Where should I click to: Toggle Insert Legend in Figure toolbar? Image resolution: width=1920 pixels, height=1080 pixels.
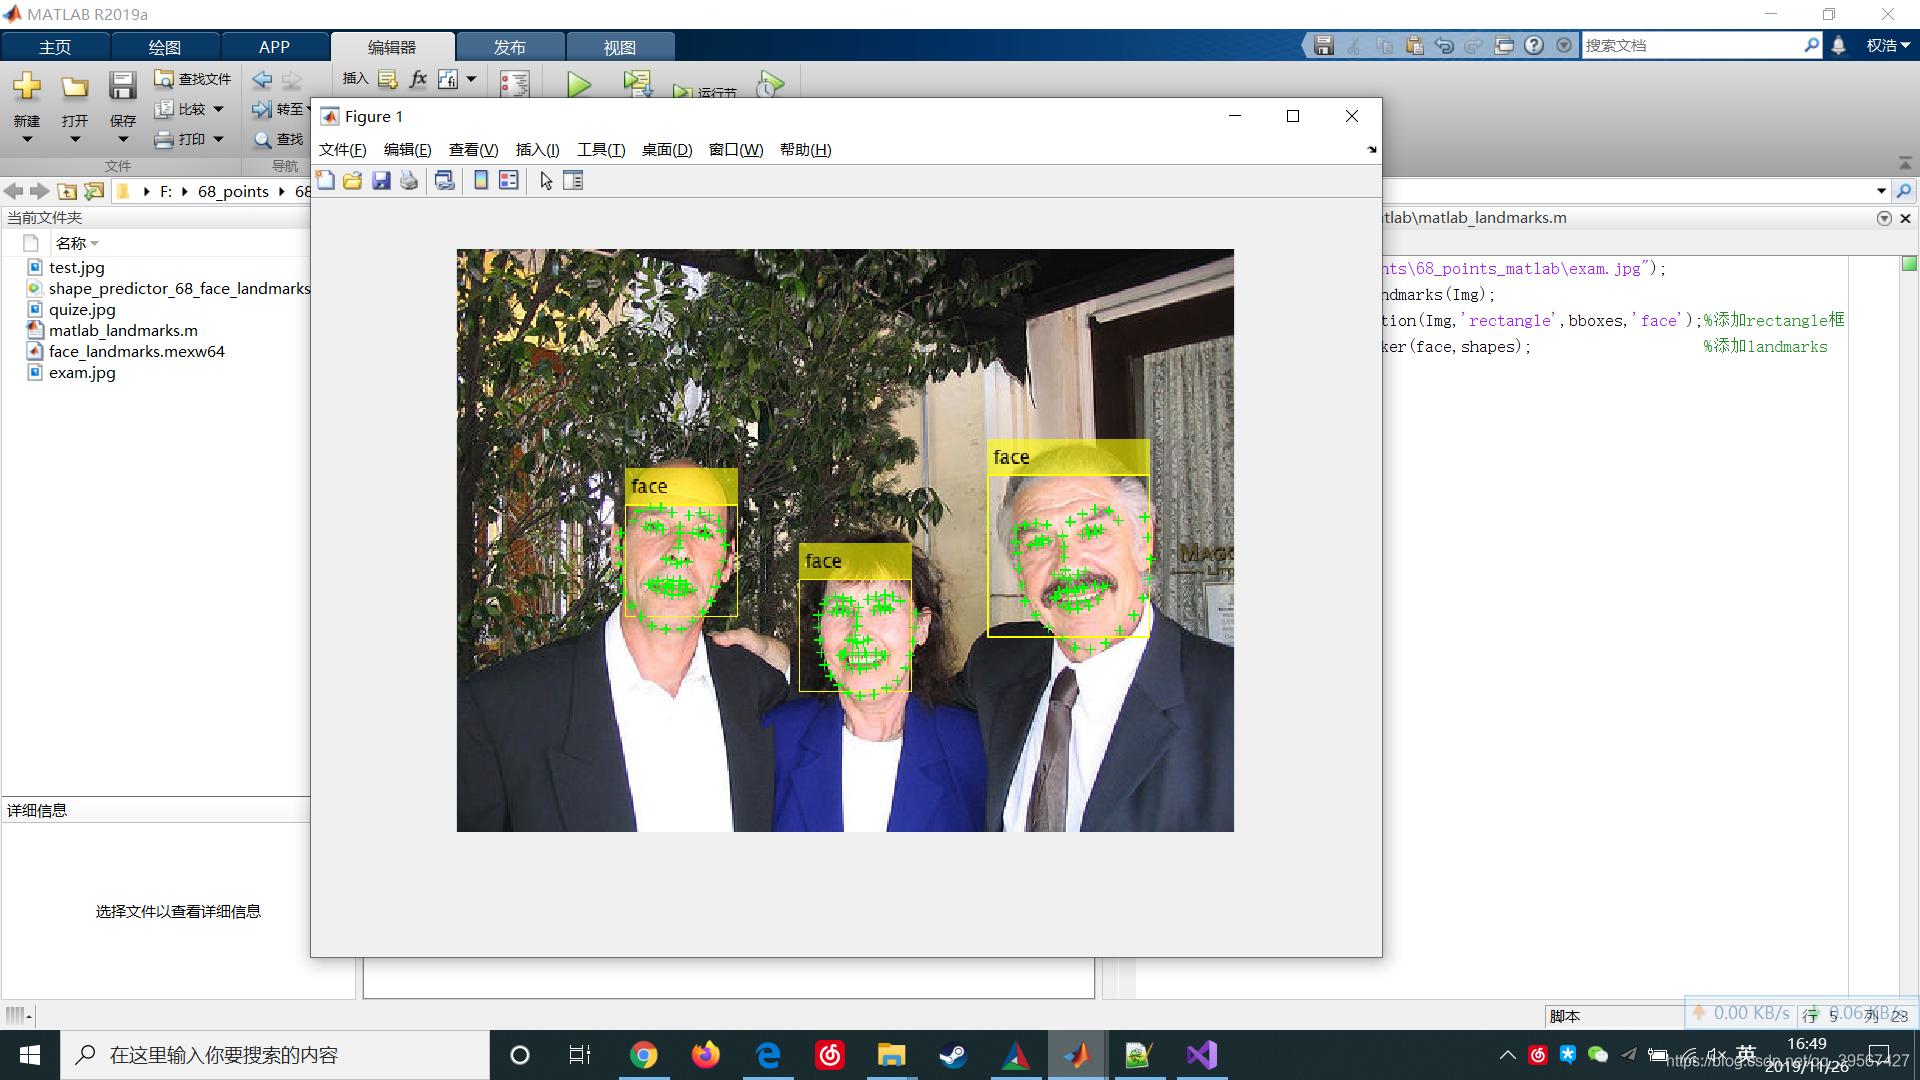click(509, 181)
